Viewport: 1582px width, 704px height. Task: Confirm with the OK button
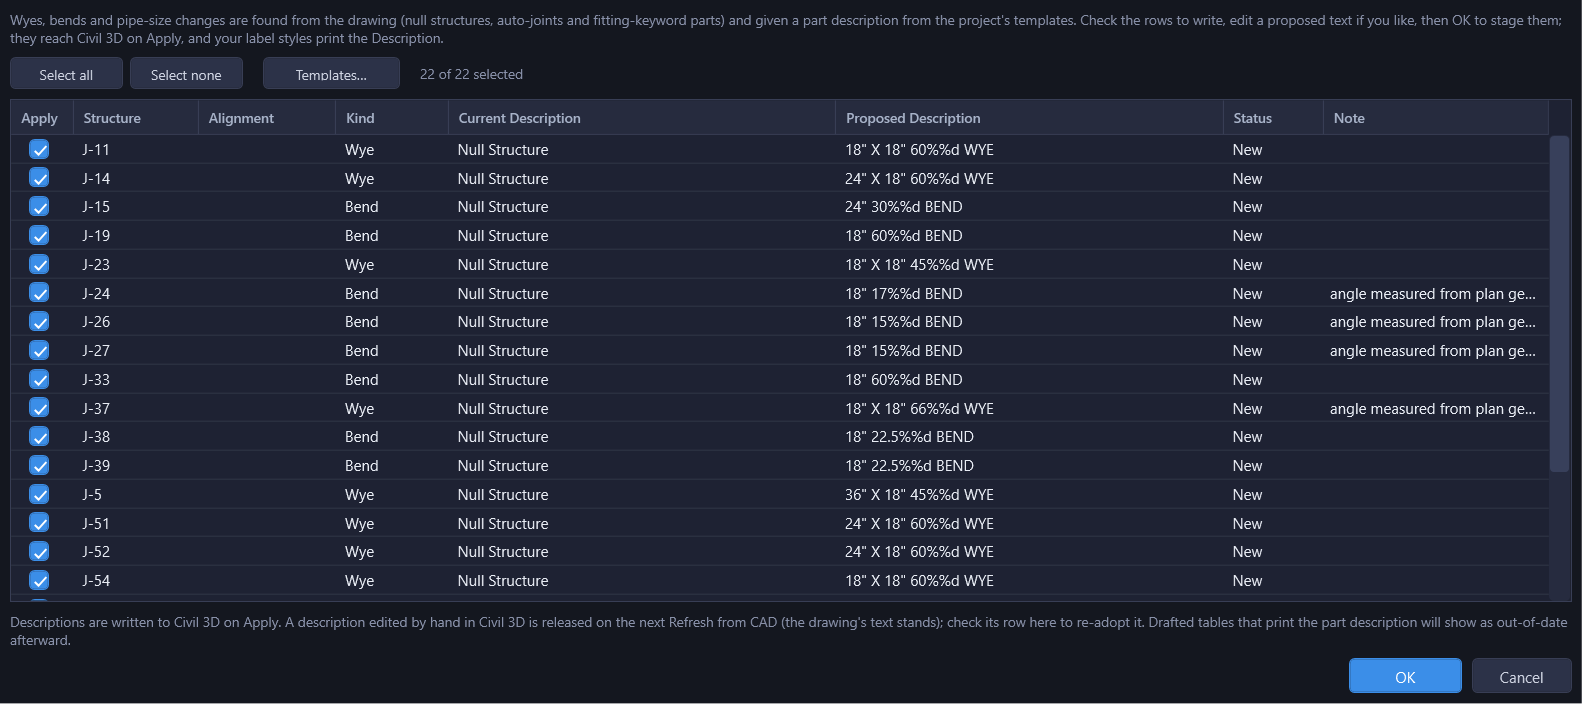point(1405,676)
